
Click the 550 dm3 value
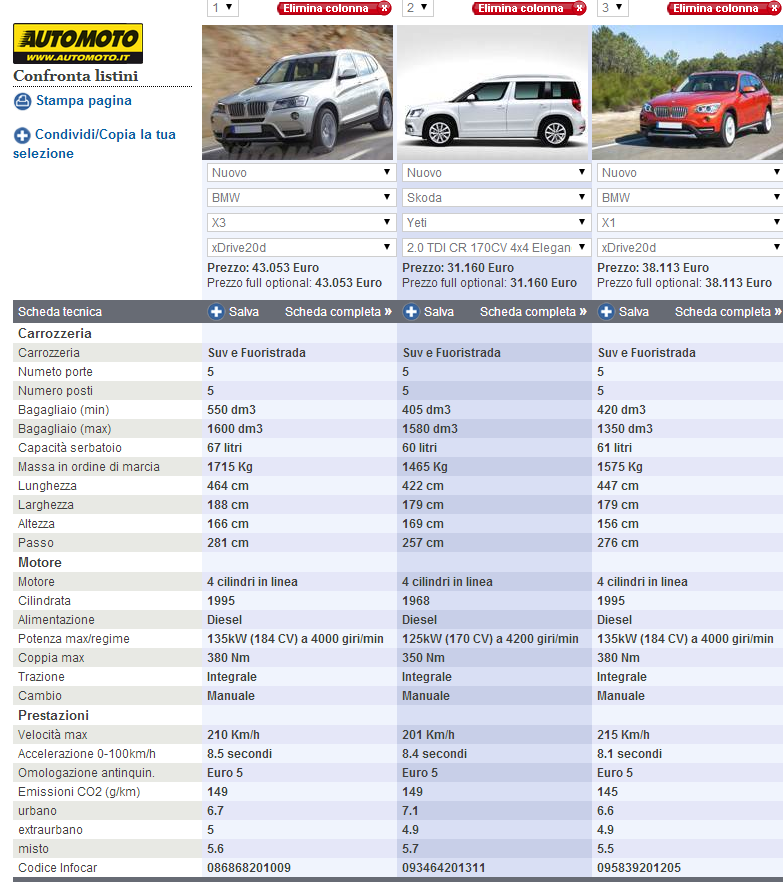point(232,410)
